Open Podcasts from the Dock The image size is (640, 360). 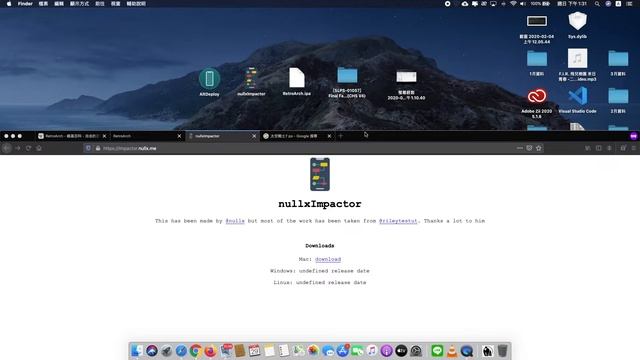pos(386,351)
